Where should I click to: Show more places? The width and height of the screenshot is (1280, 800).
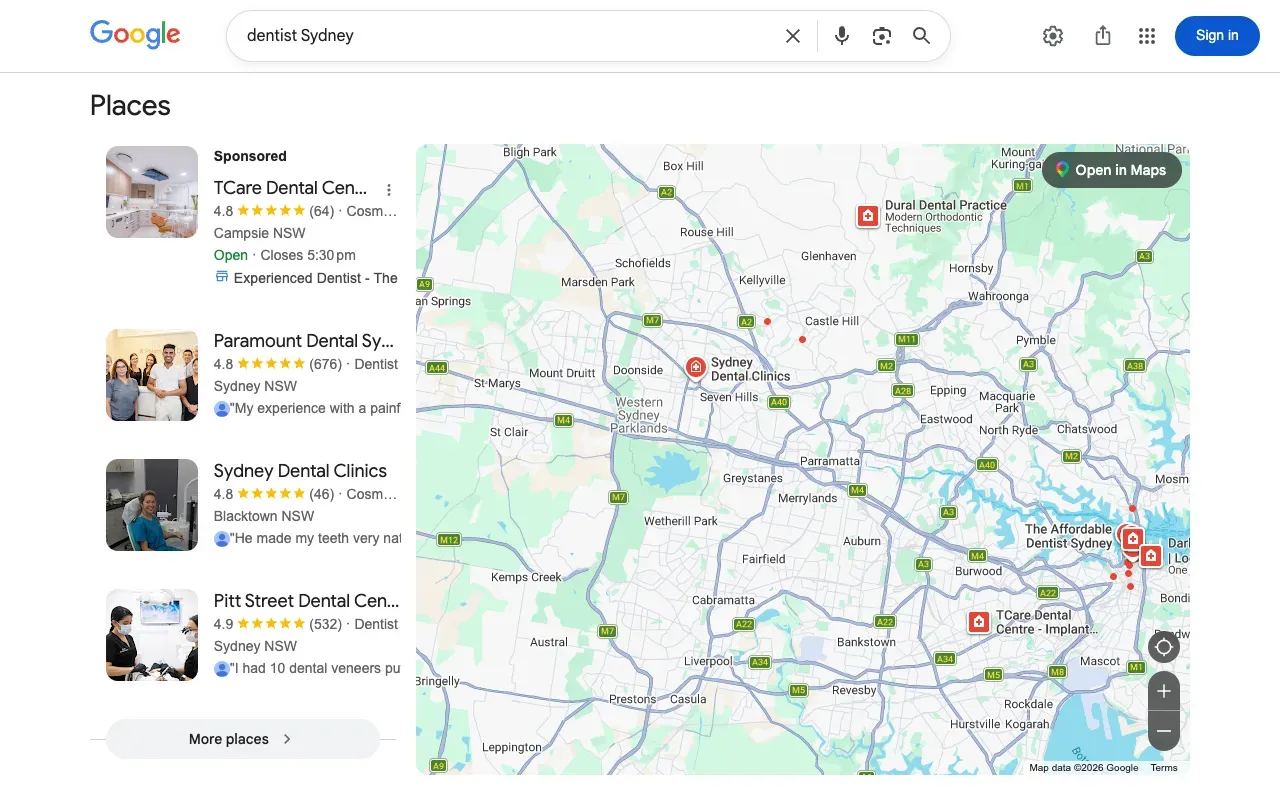(x=243, y=739)
